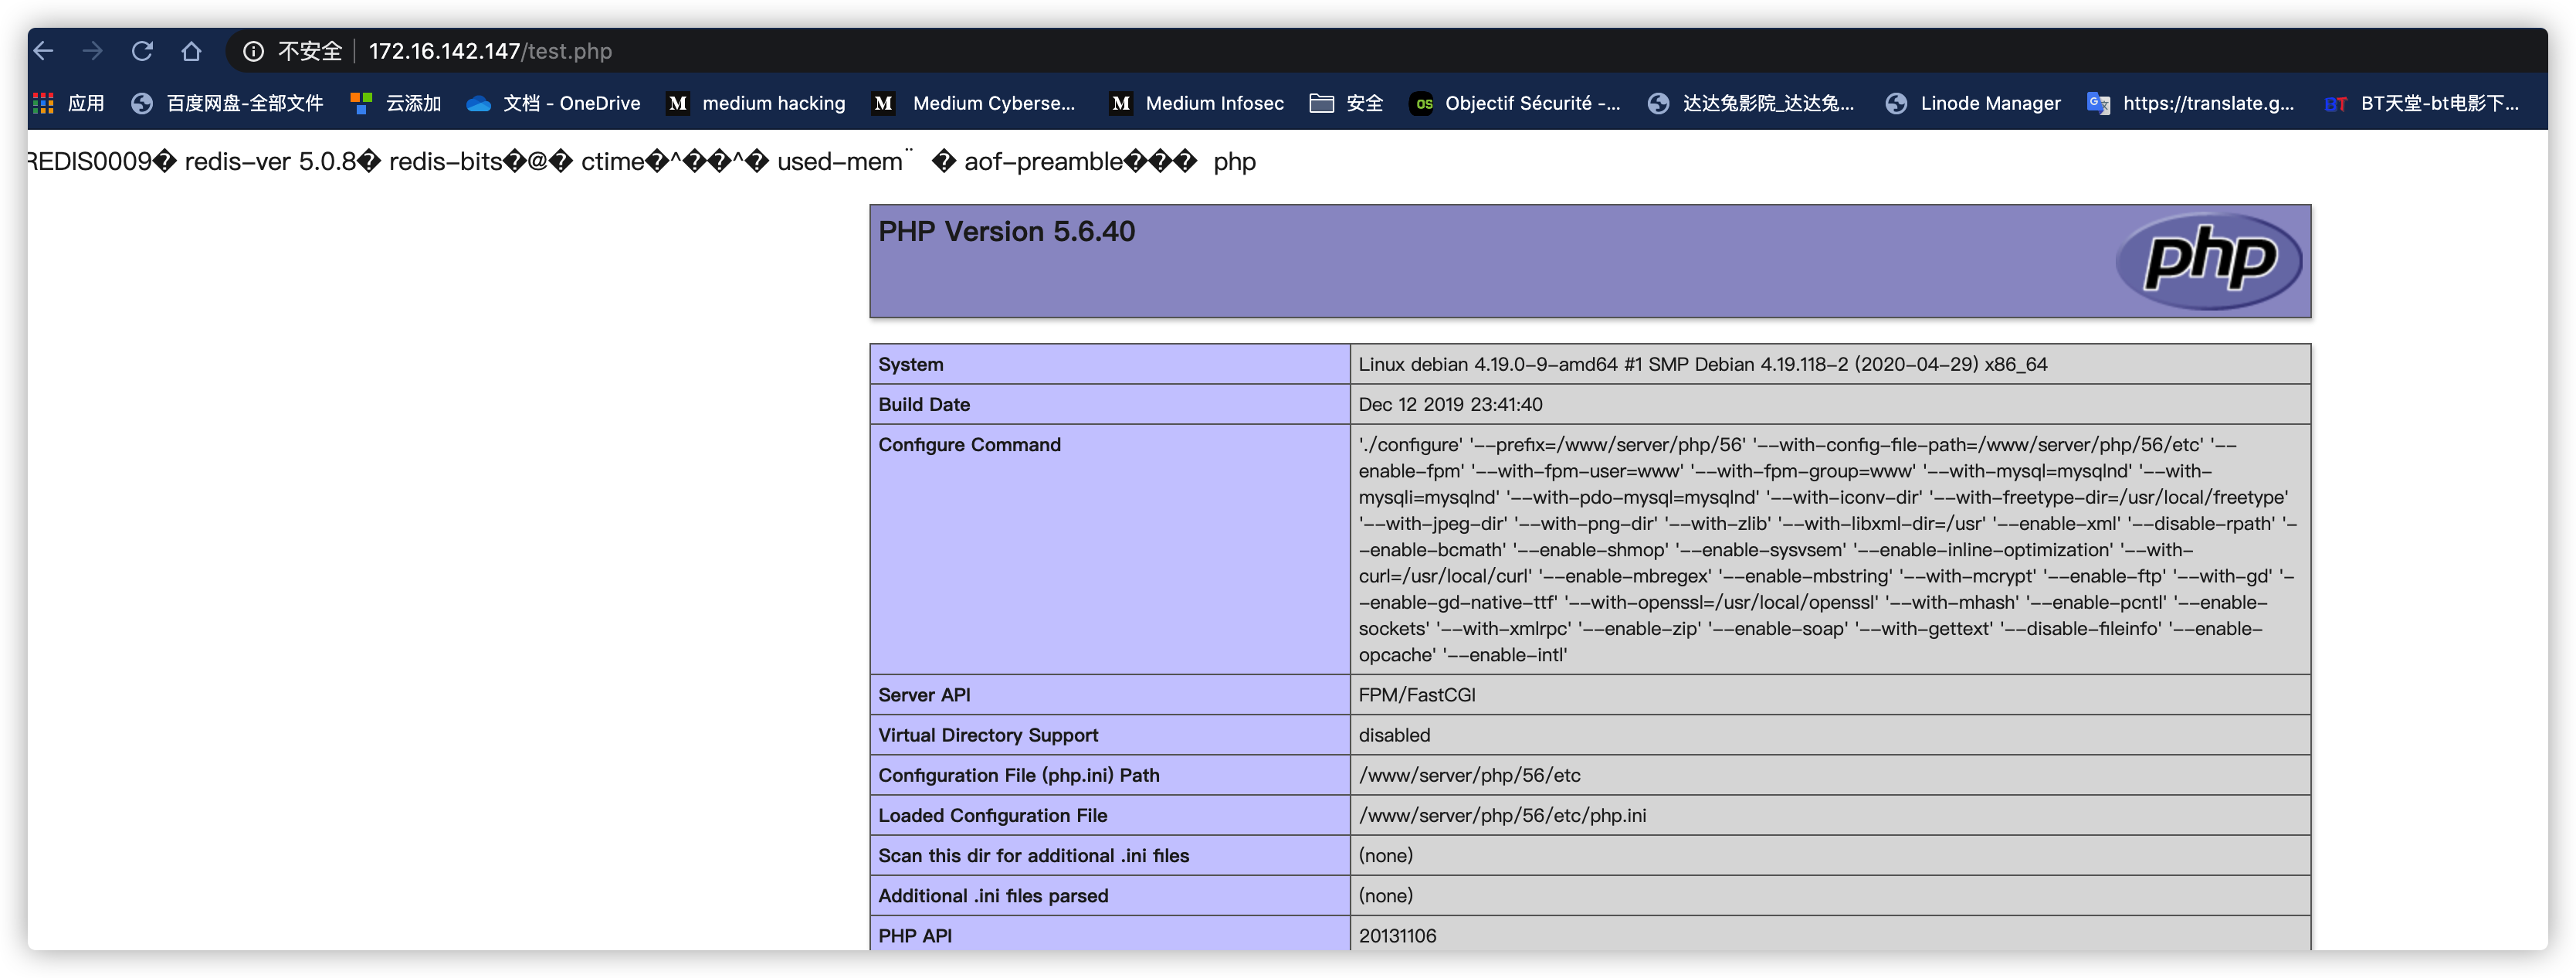Open the 文档 - OneDrive bookmark

tap(554, 103)
